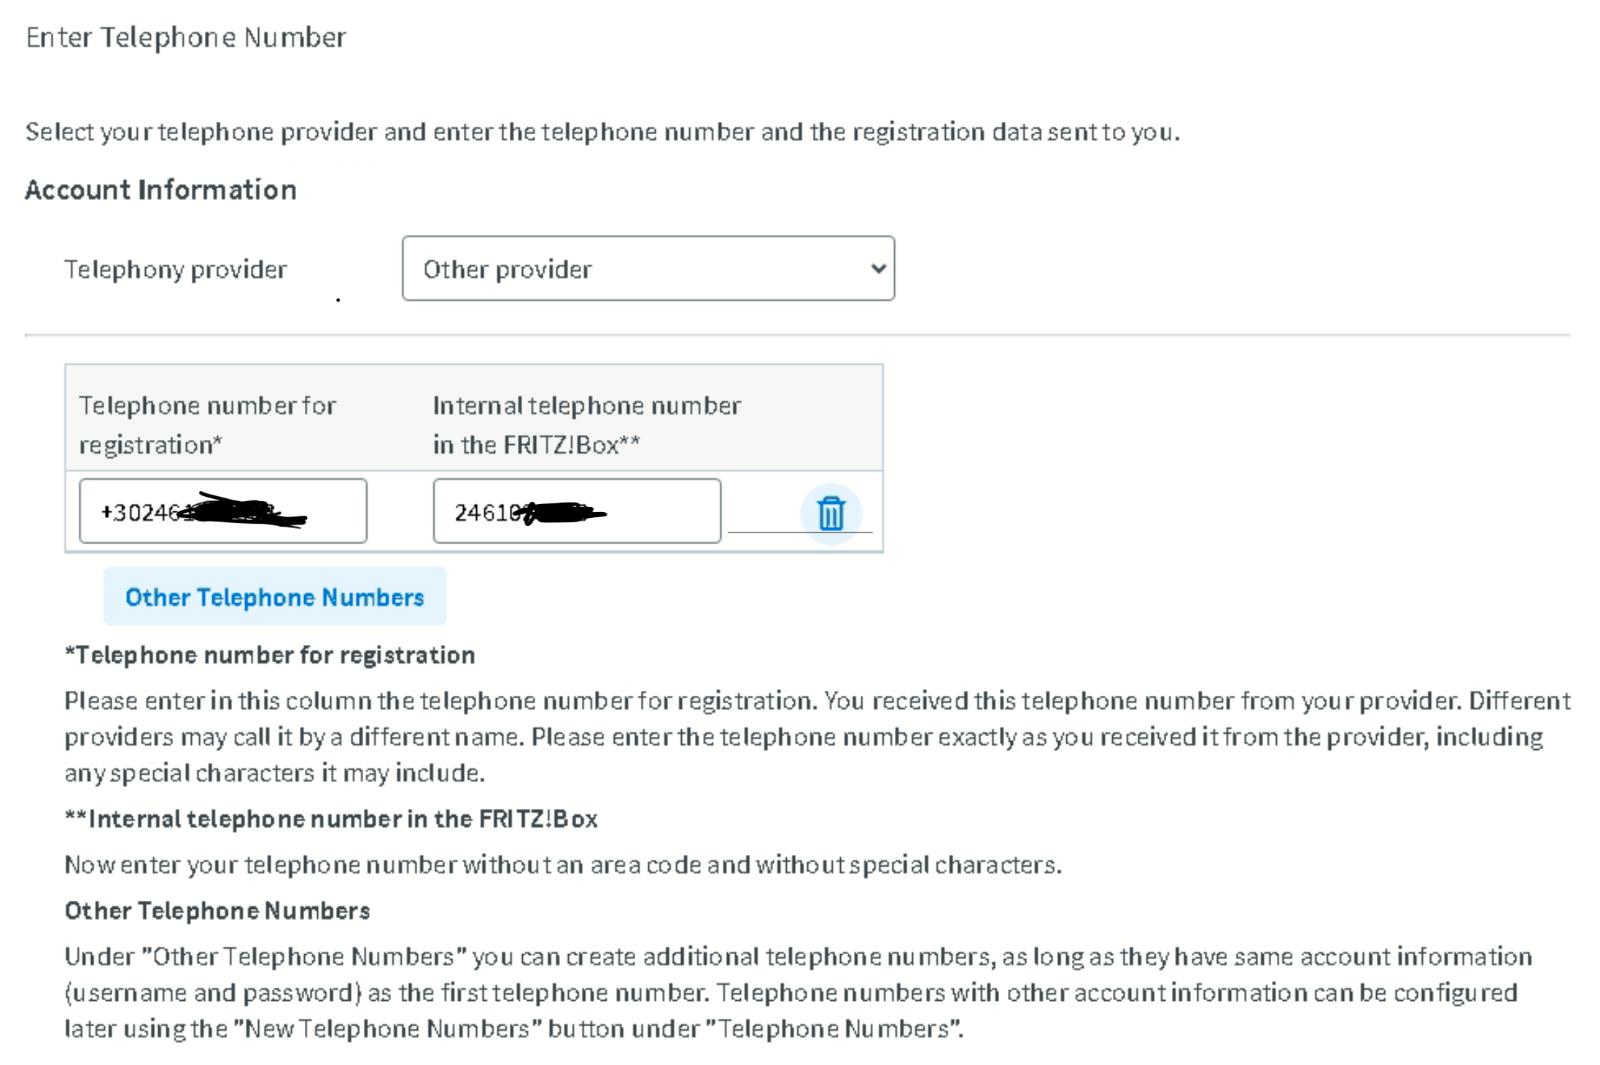The image size is (1600, 1065).
Task: Delete the telephone number row with trash icon
Action: point(831,513)
